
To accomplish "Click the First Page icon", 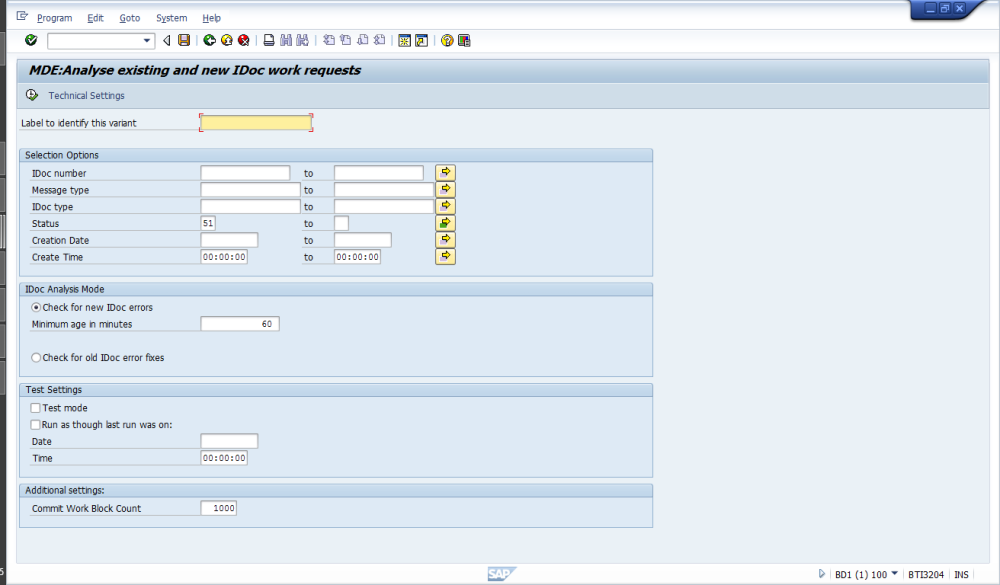I will [328, 40].
